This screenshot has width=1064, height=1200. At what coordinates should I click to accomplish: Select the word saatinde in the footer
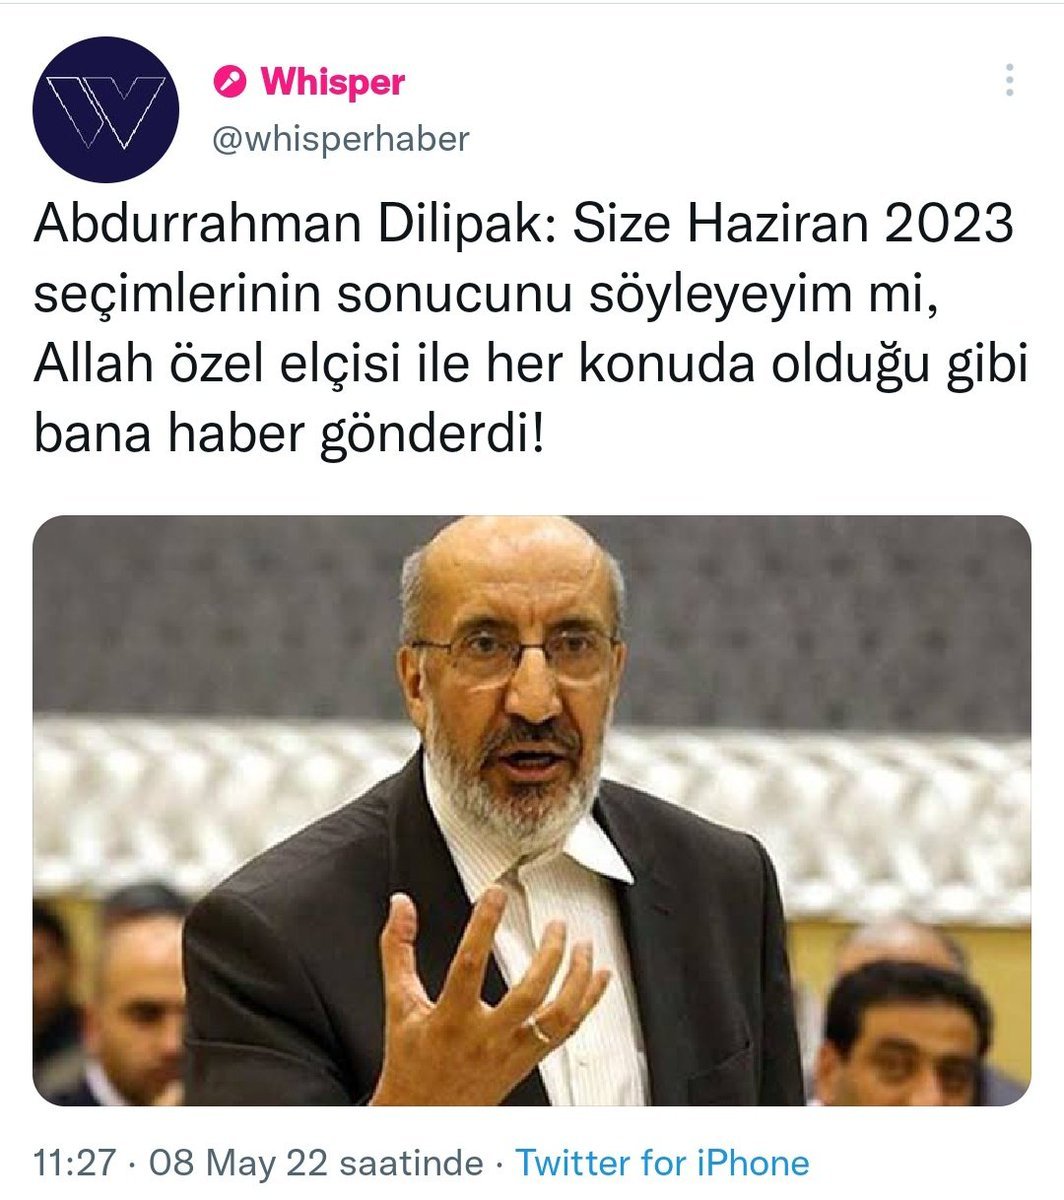click(412, 1163)
